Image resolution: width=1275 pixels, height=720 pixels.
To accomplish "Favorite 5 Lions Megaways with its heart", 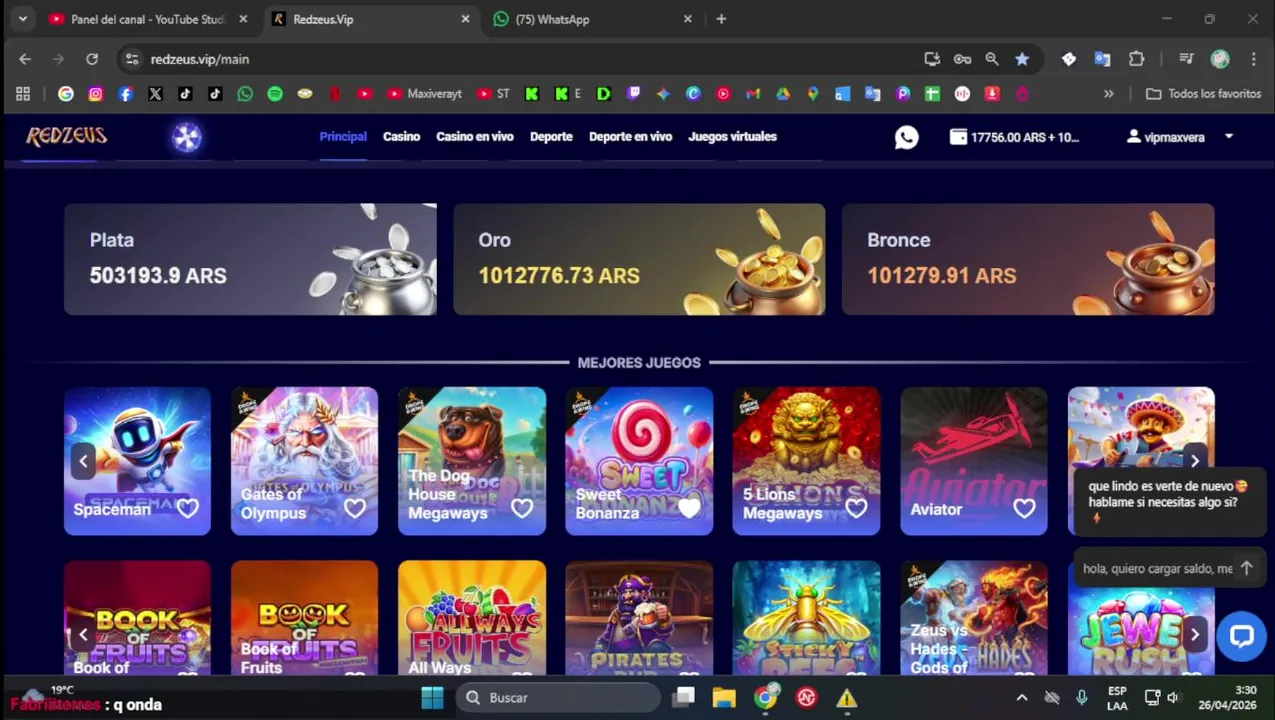I will tap(857, 508).
